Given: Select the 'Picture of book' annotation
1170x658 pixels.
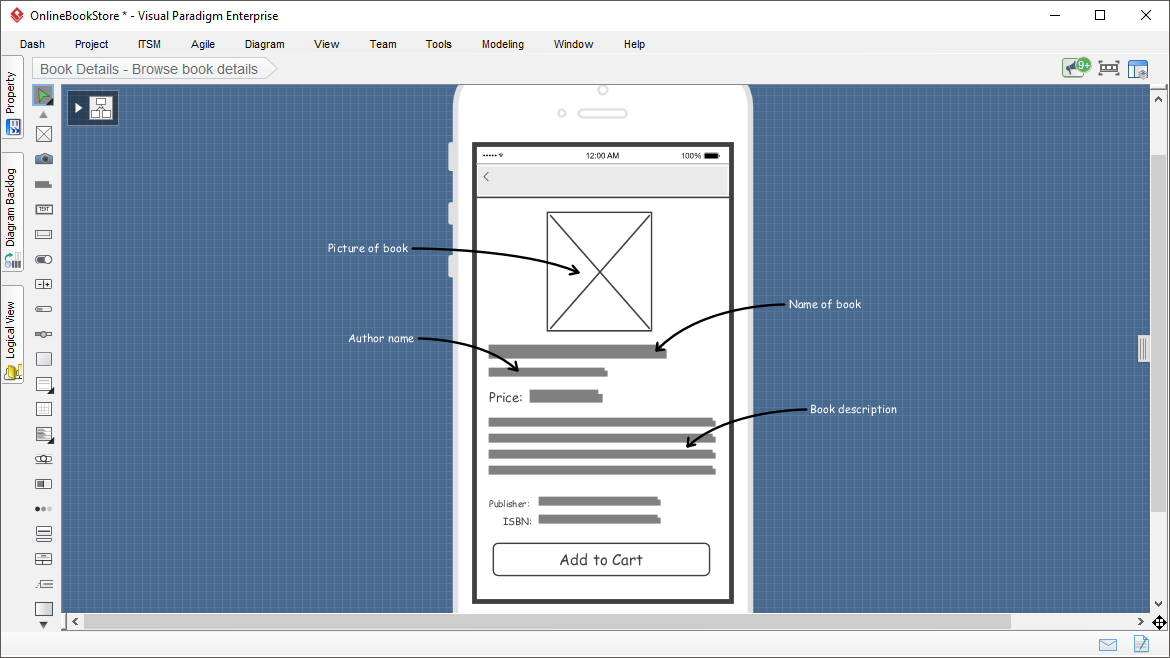Looking at the screenshot, I should [368, 248].
